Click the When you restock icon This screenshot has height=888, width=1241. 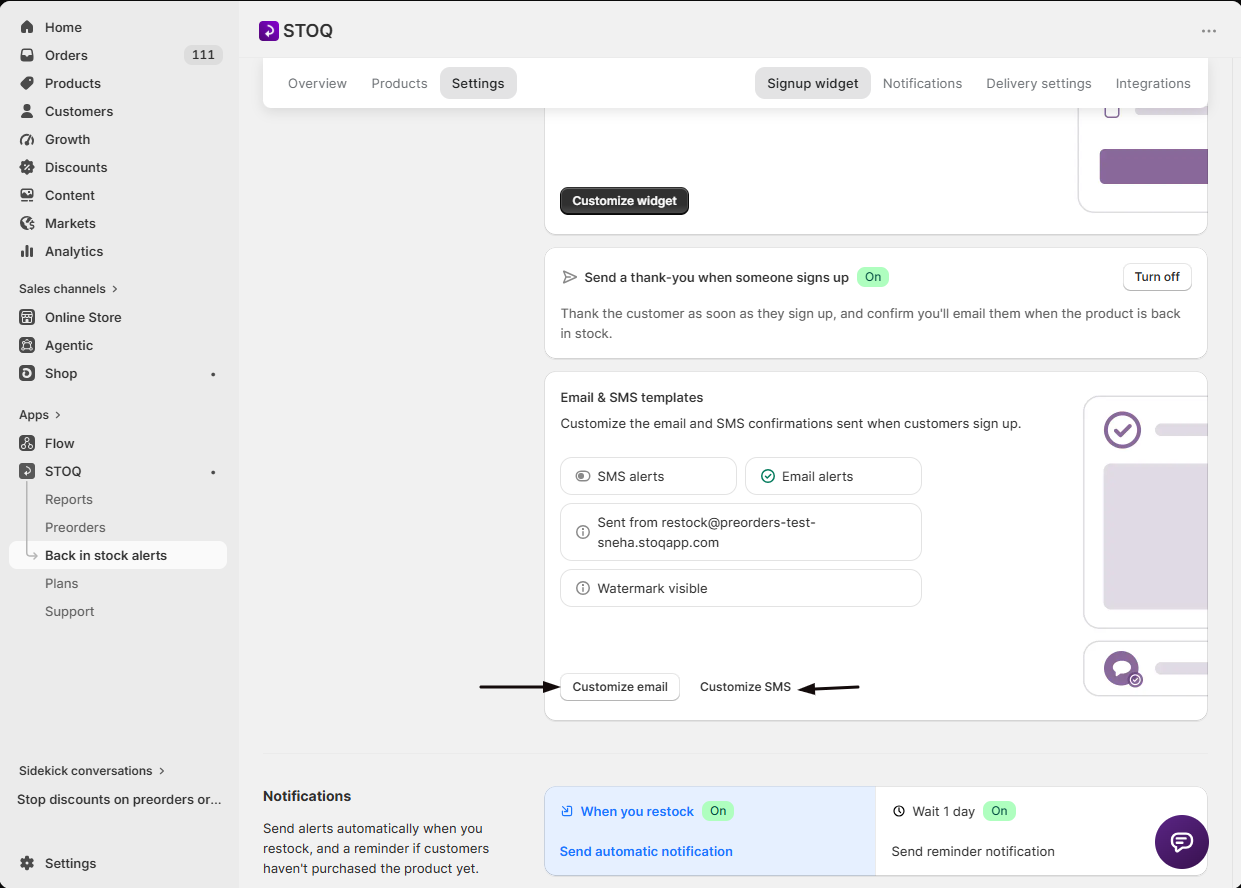pos(567,811)
